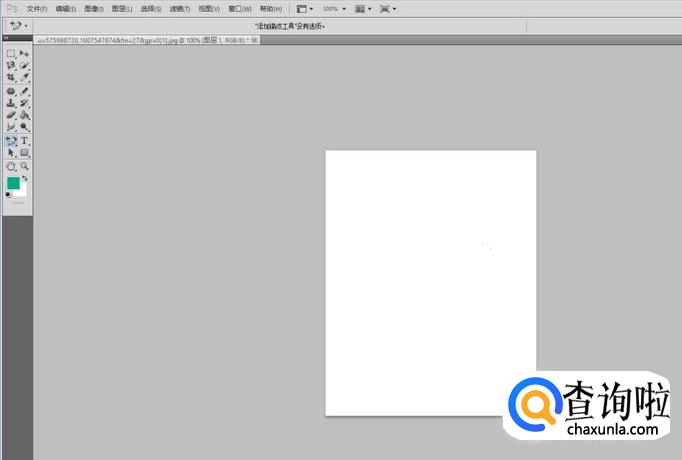Open the arrange documents dropdown
This screenshot has height=460, width=682.
(x=363, y=9)
